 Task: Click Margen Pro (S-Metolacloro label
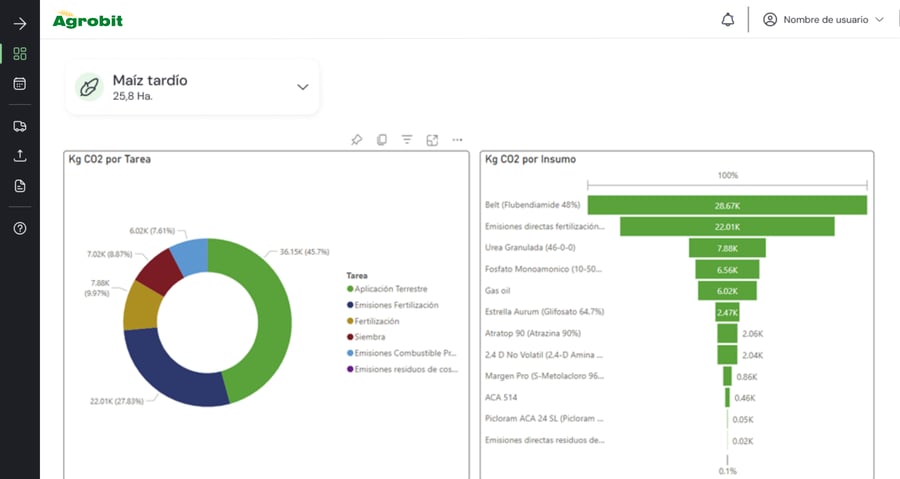(x=544, y=376)
